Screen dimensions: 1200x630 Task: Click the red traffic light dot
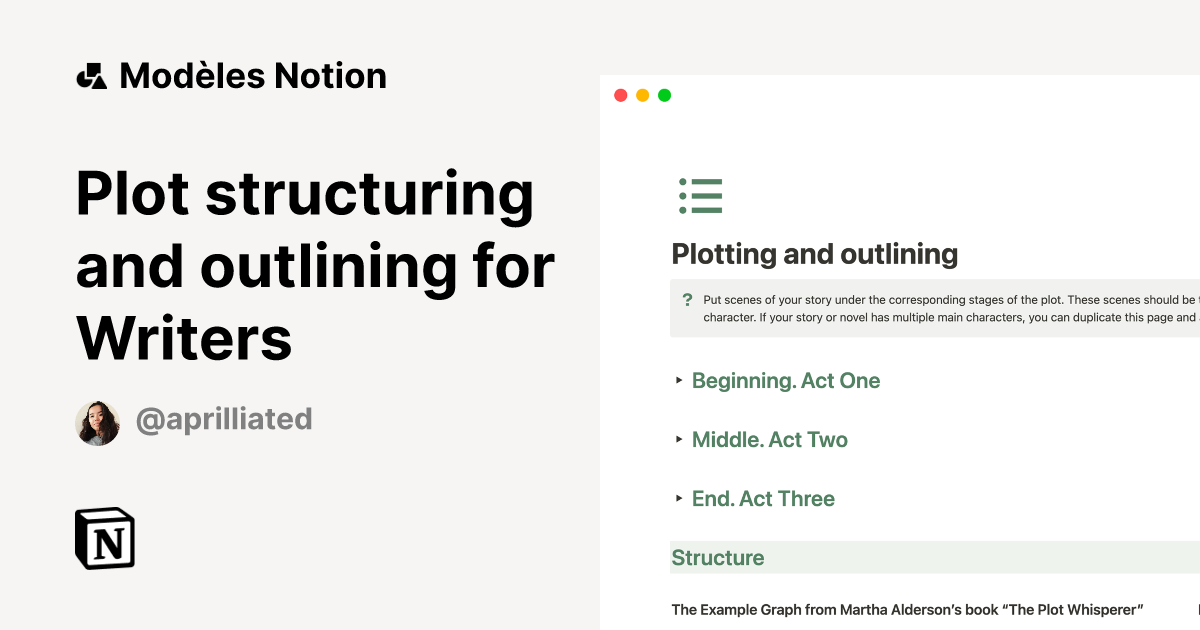click(x=620, y=94)
